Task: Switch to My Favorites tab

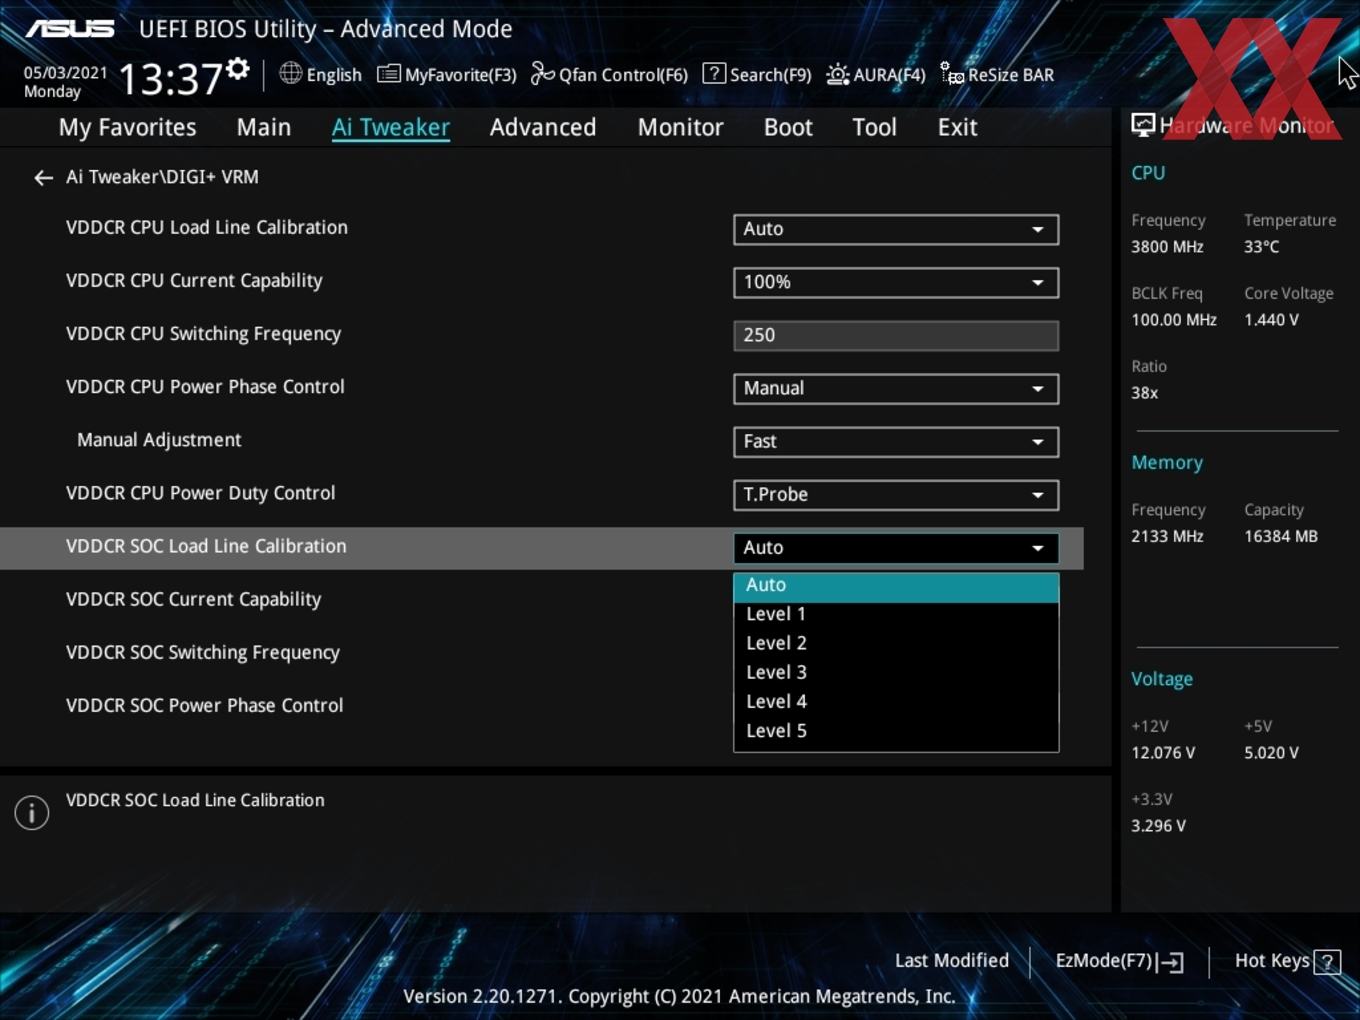Action: [x=127, y=127]
